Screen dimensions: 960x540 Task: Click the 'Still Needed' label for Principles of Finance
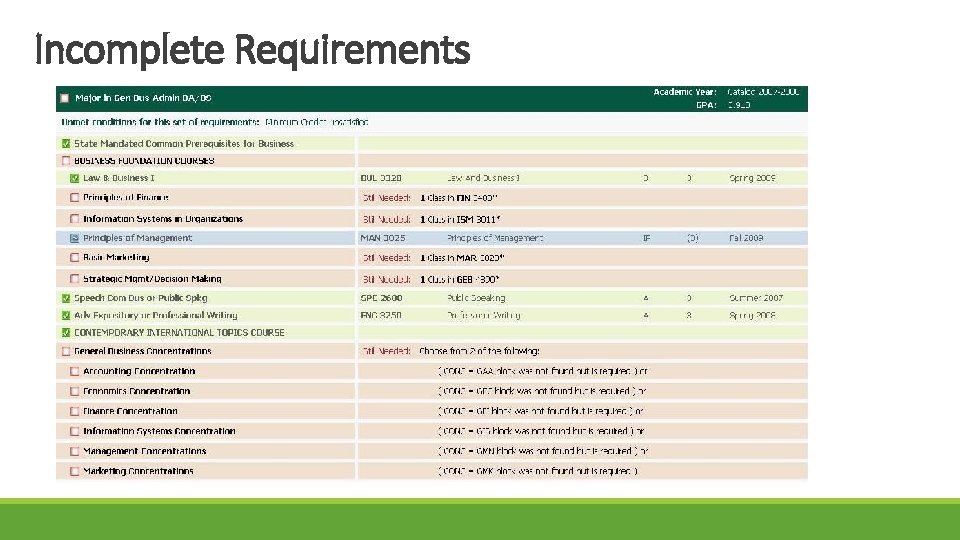386,198
